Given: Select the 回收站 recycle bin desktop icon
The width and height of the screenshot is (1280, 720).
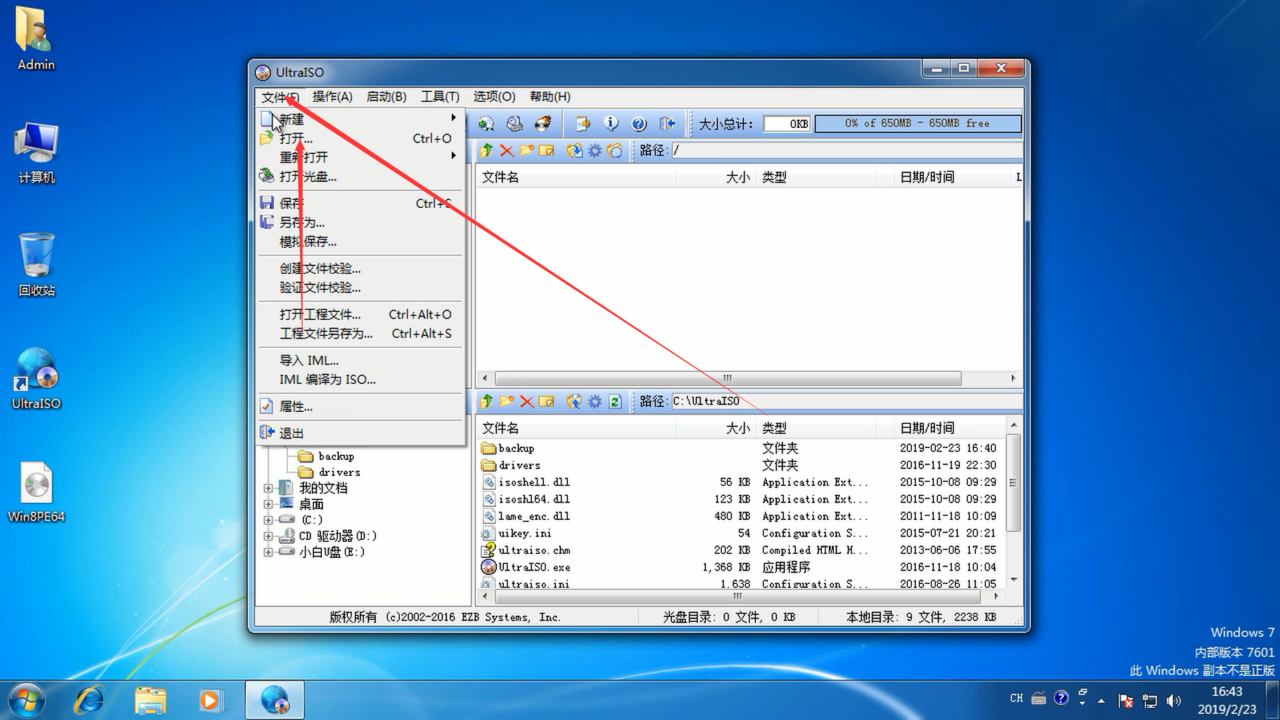Looking at the screenshot, I should [37, 265].
